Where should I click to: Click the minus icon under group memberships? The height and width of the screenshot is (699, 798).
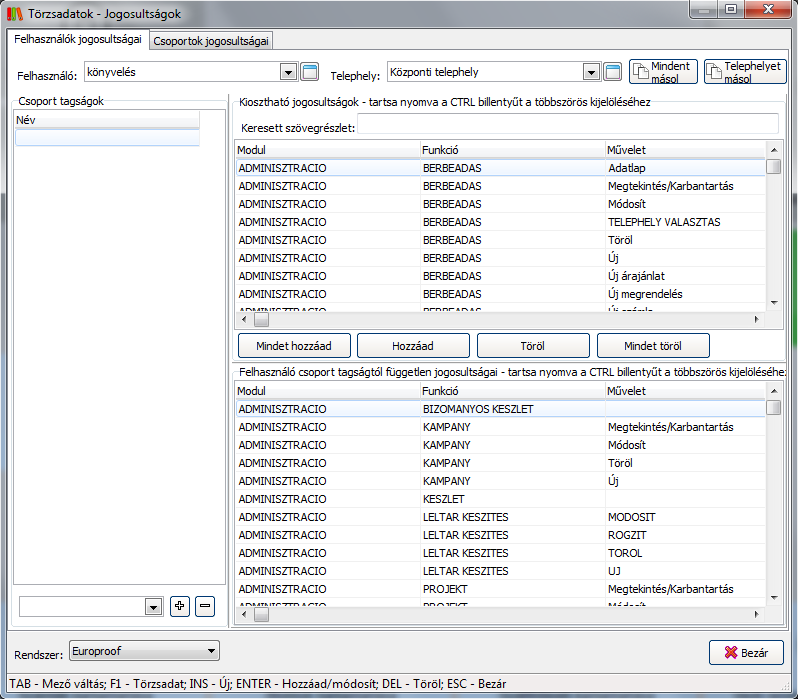(205, 606)
